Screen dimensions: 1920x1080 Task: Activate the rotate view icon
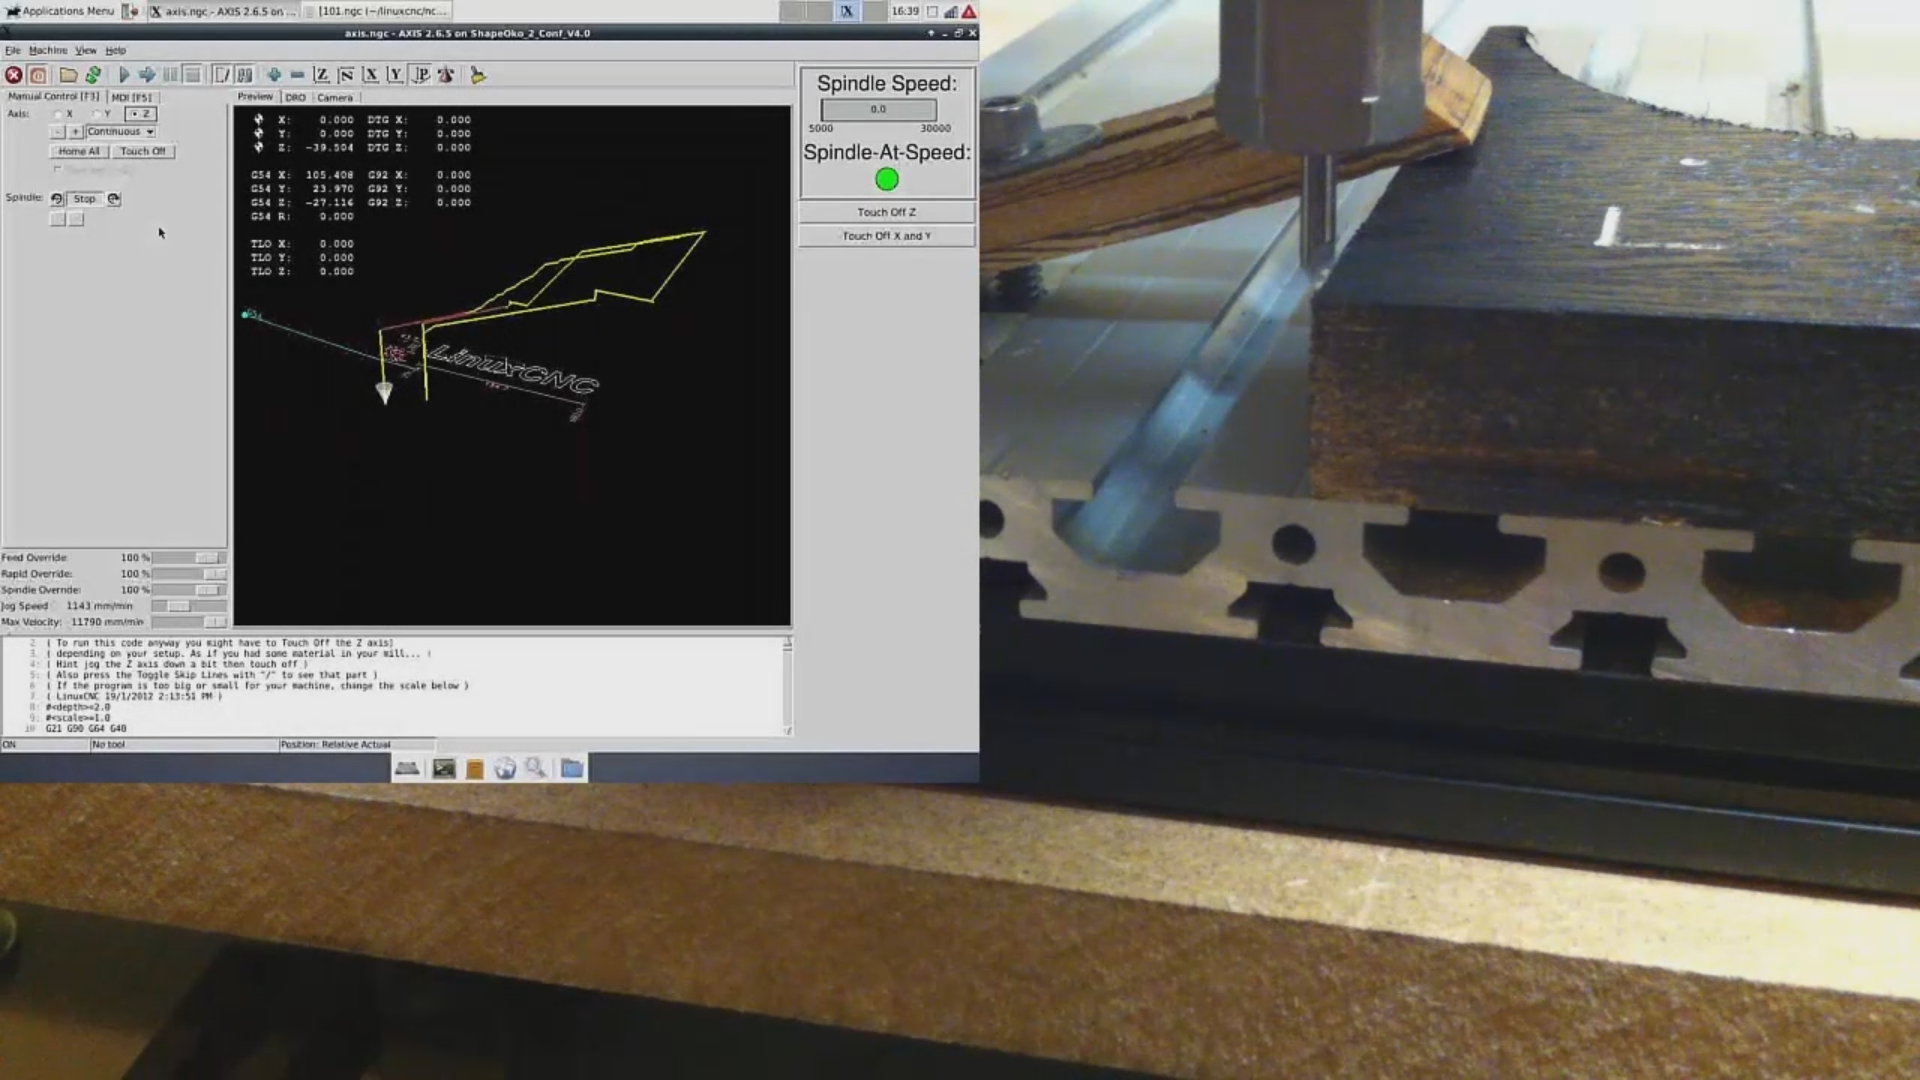[x=447, y=74]
